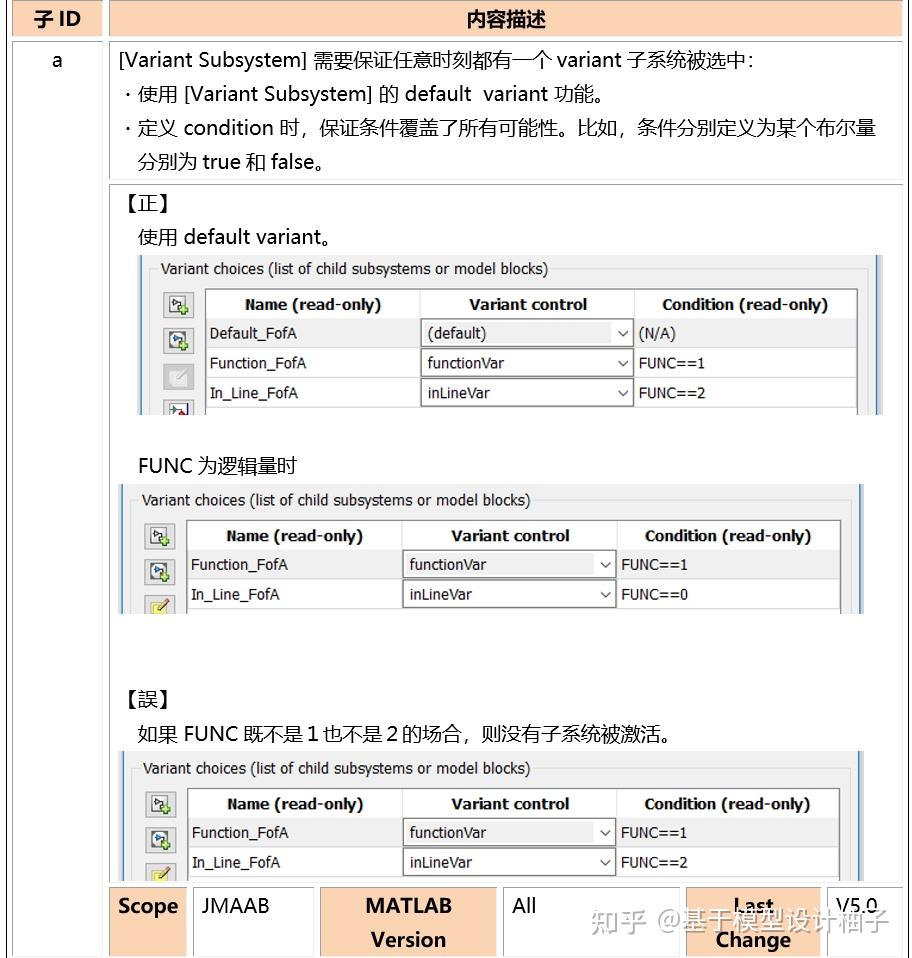Viewport: 912px width, 958px height.
Task: Click Name (read-only) header in default variant example
Action: [x=313, y=304]
